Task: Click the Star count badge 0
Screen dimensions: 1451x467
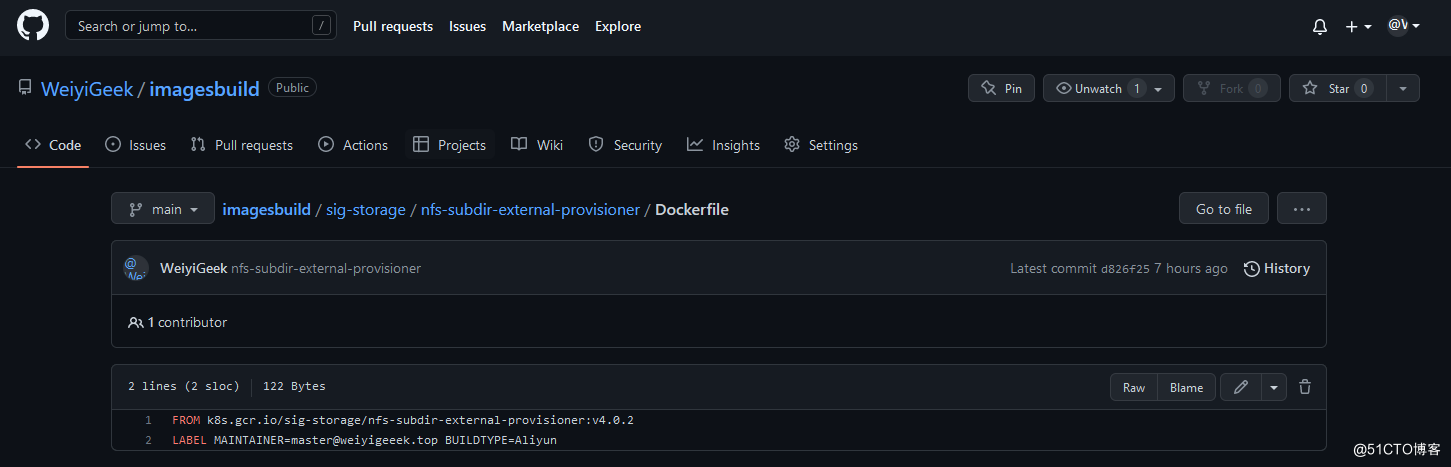Action: 1364,88
